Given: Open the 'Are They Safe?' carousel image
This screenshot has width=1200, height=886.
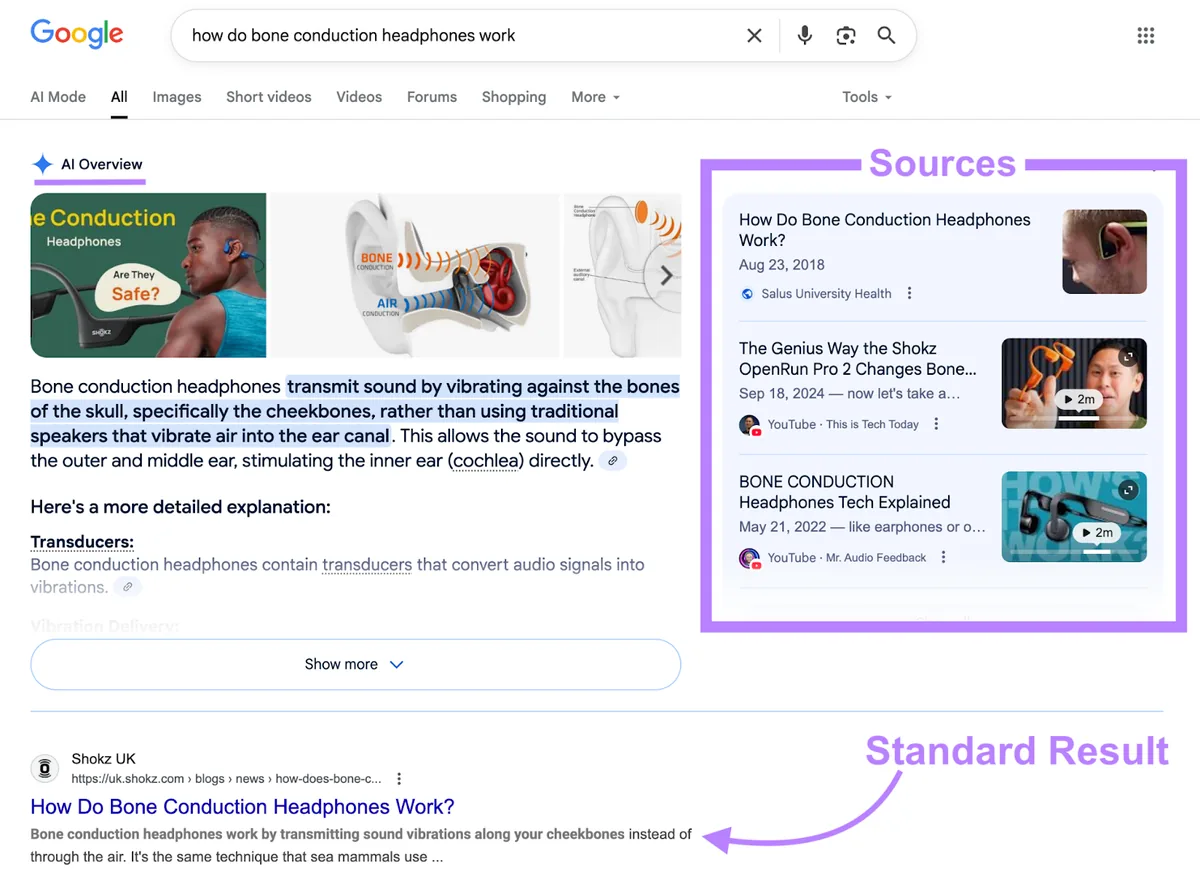Looking at the screenshot, I should [x=148, y=275].
